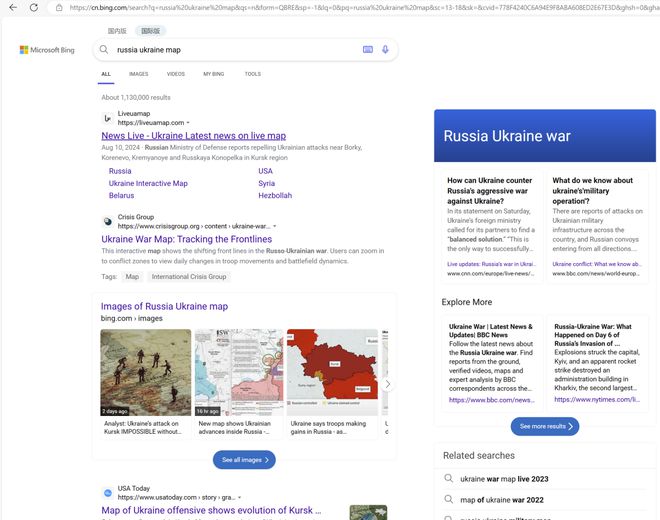Click the 'See all images' button
The height and width of the screenshot is (520, 660).
[x=244, y=460]
